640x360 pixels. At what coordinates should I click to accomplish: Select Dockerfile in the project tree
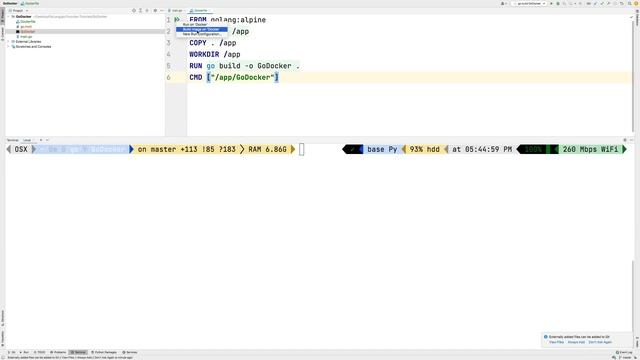(26, 22)
